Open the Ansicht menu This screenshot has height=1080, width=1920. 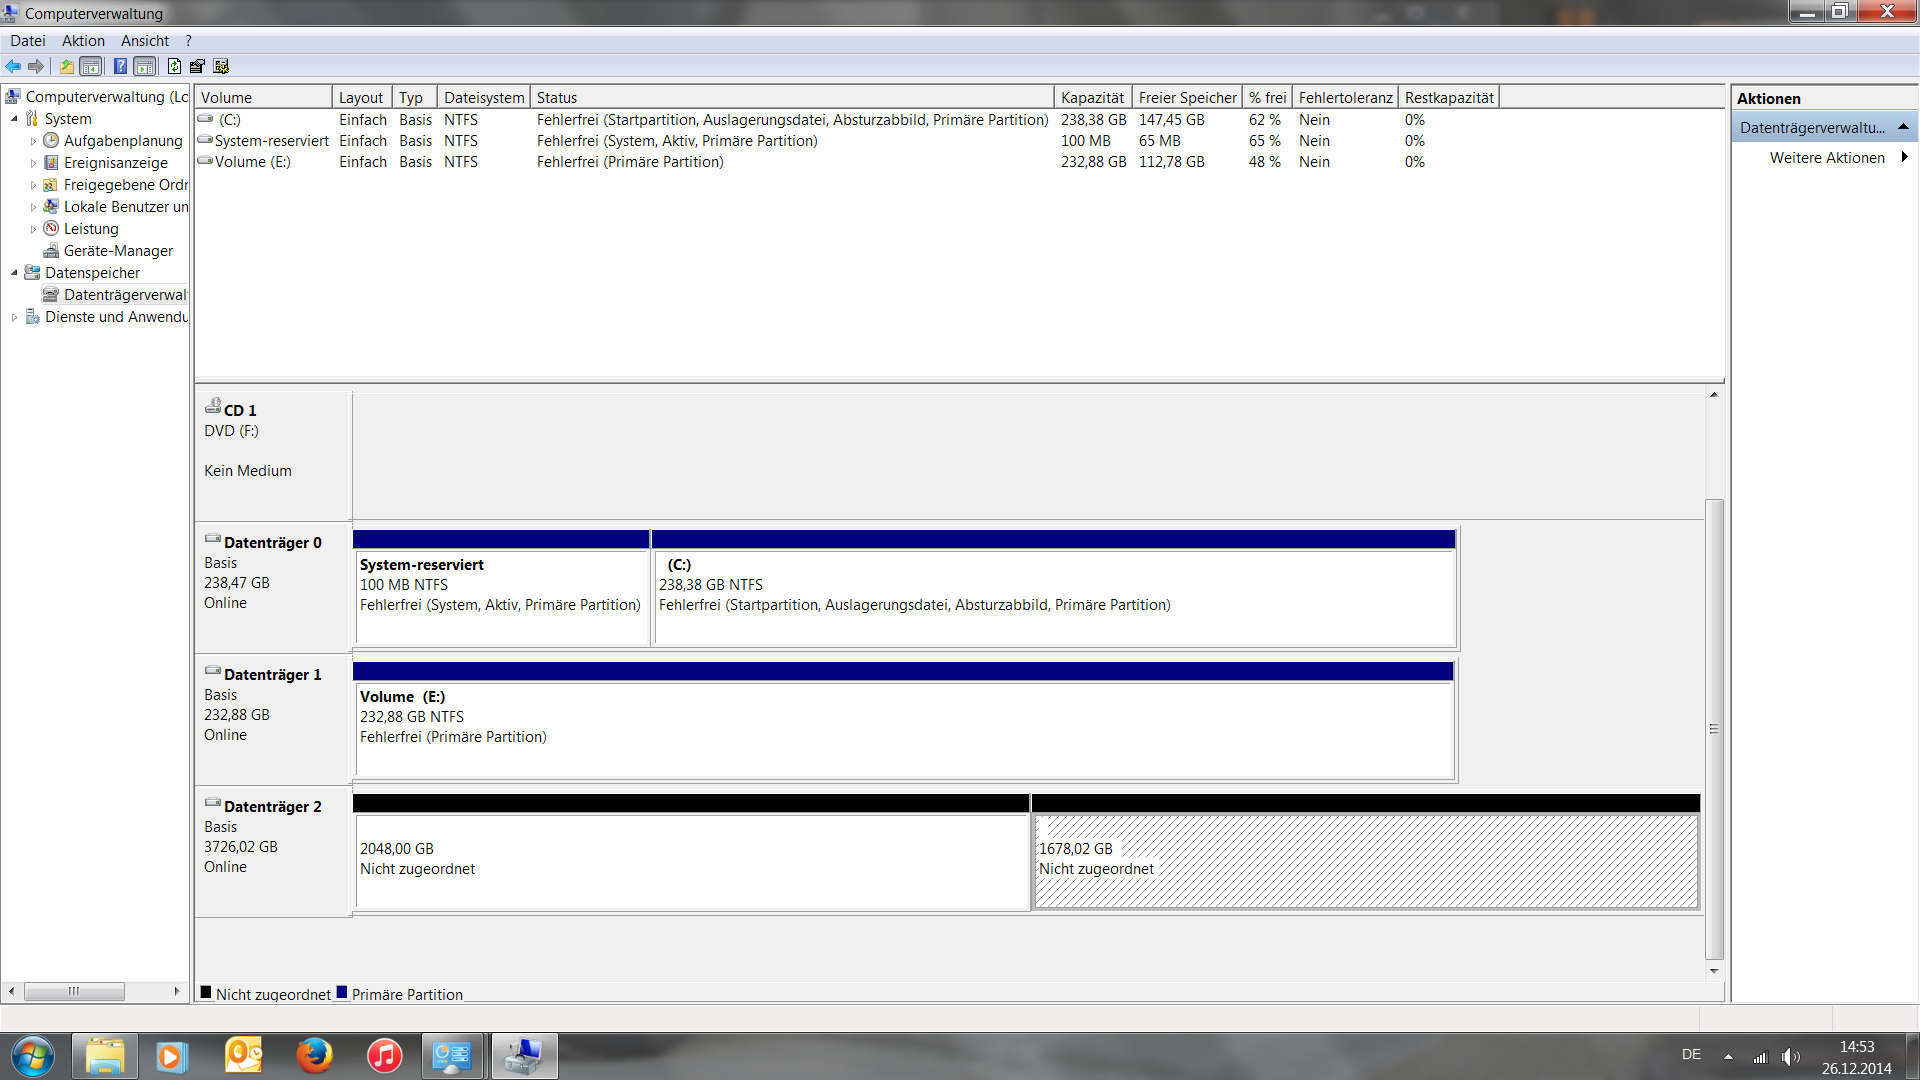145,41
